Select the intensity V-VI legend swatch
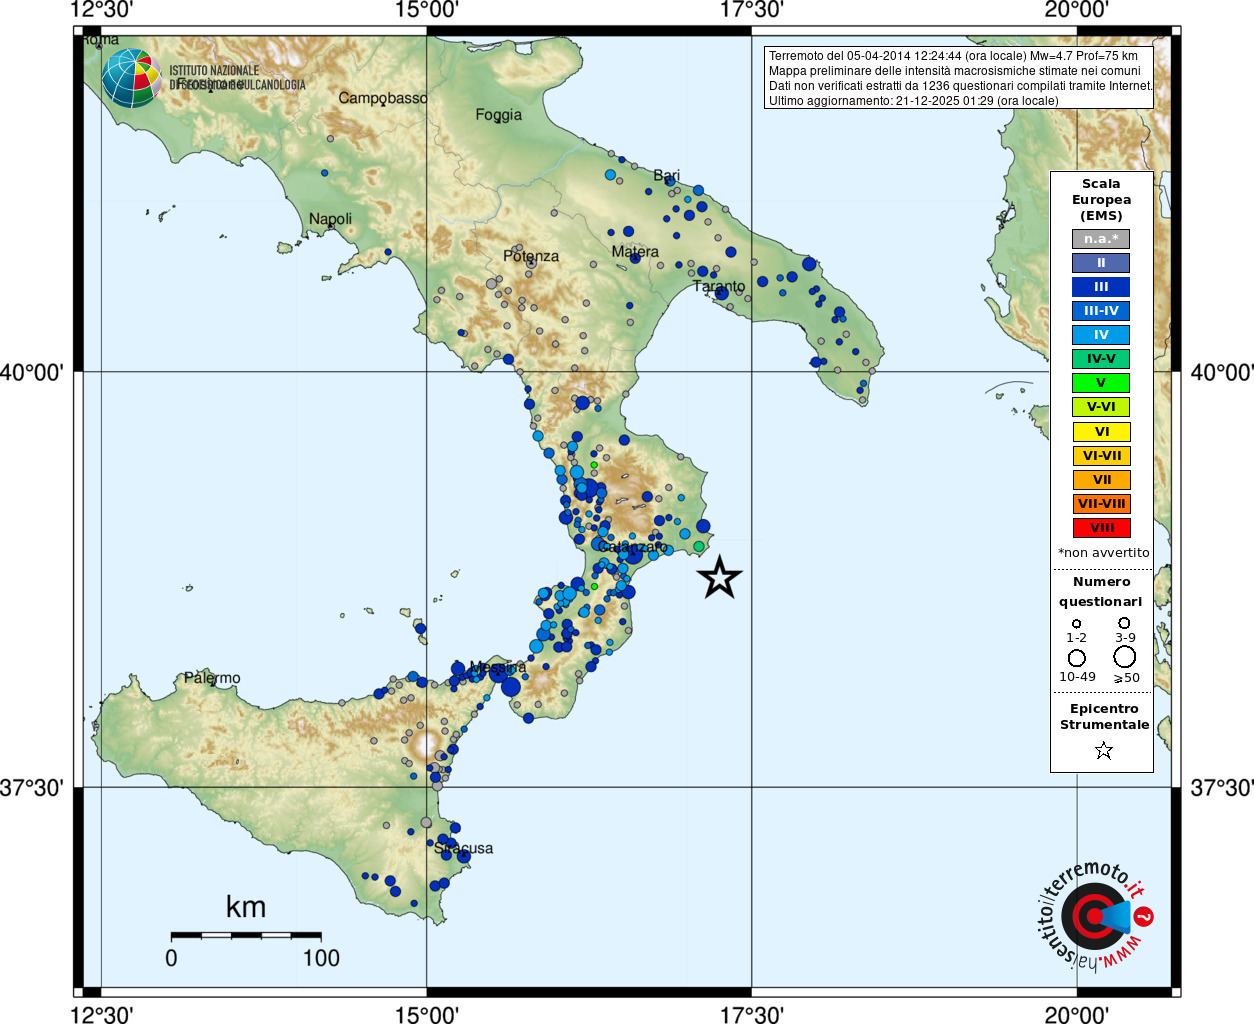 tap(1101, 407)
